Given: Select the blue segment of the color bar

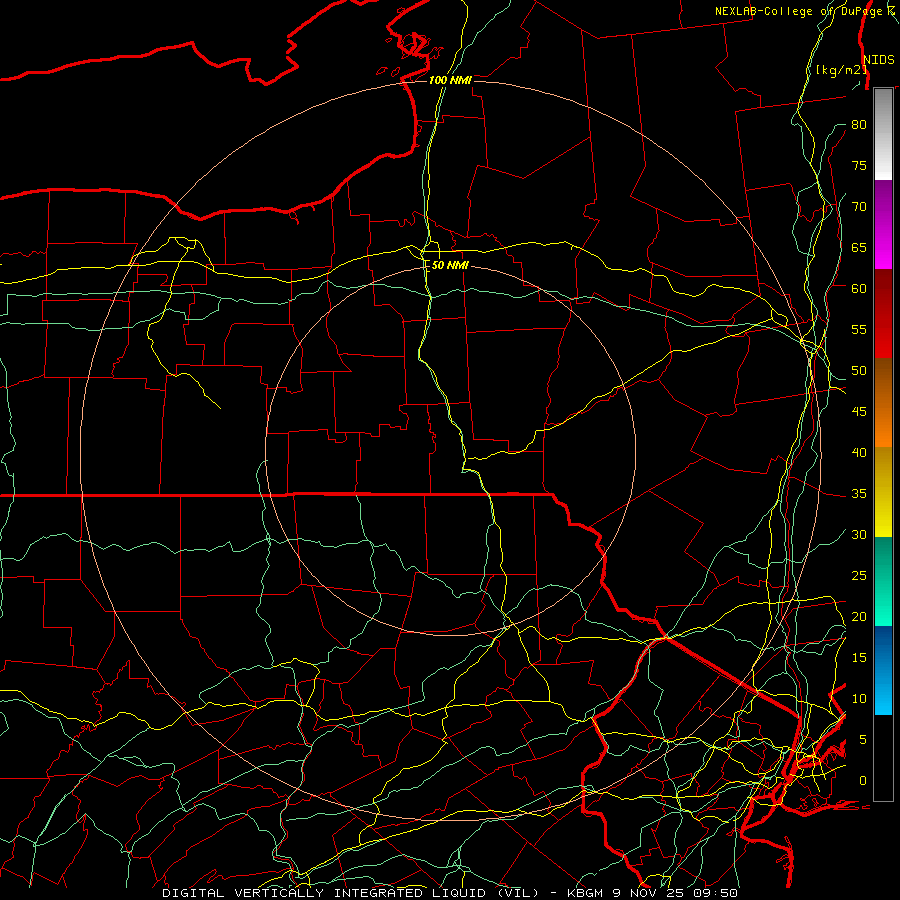Looking at the screenshot, I should (883, 670).
